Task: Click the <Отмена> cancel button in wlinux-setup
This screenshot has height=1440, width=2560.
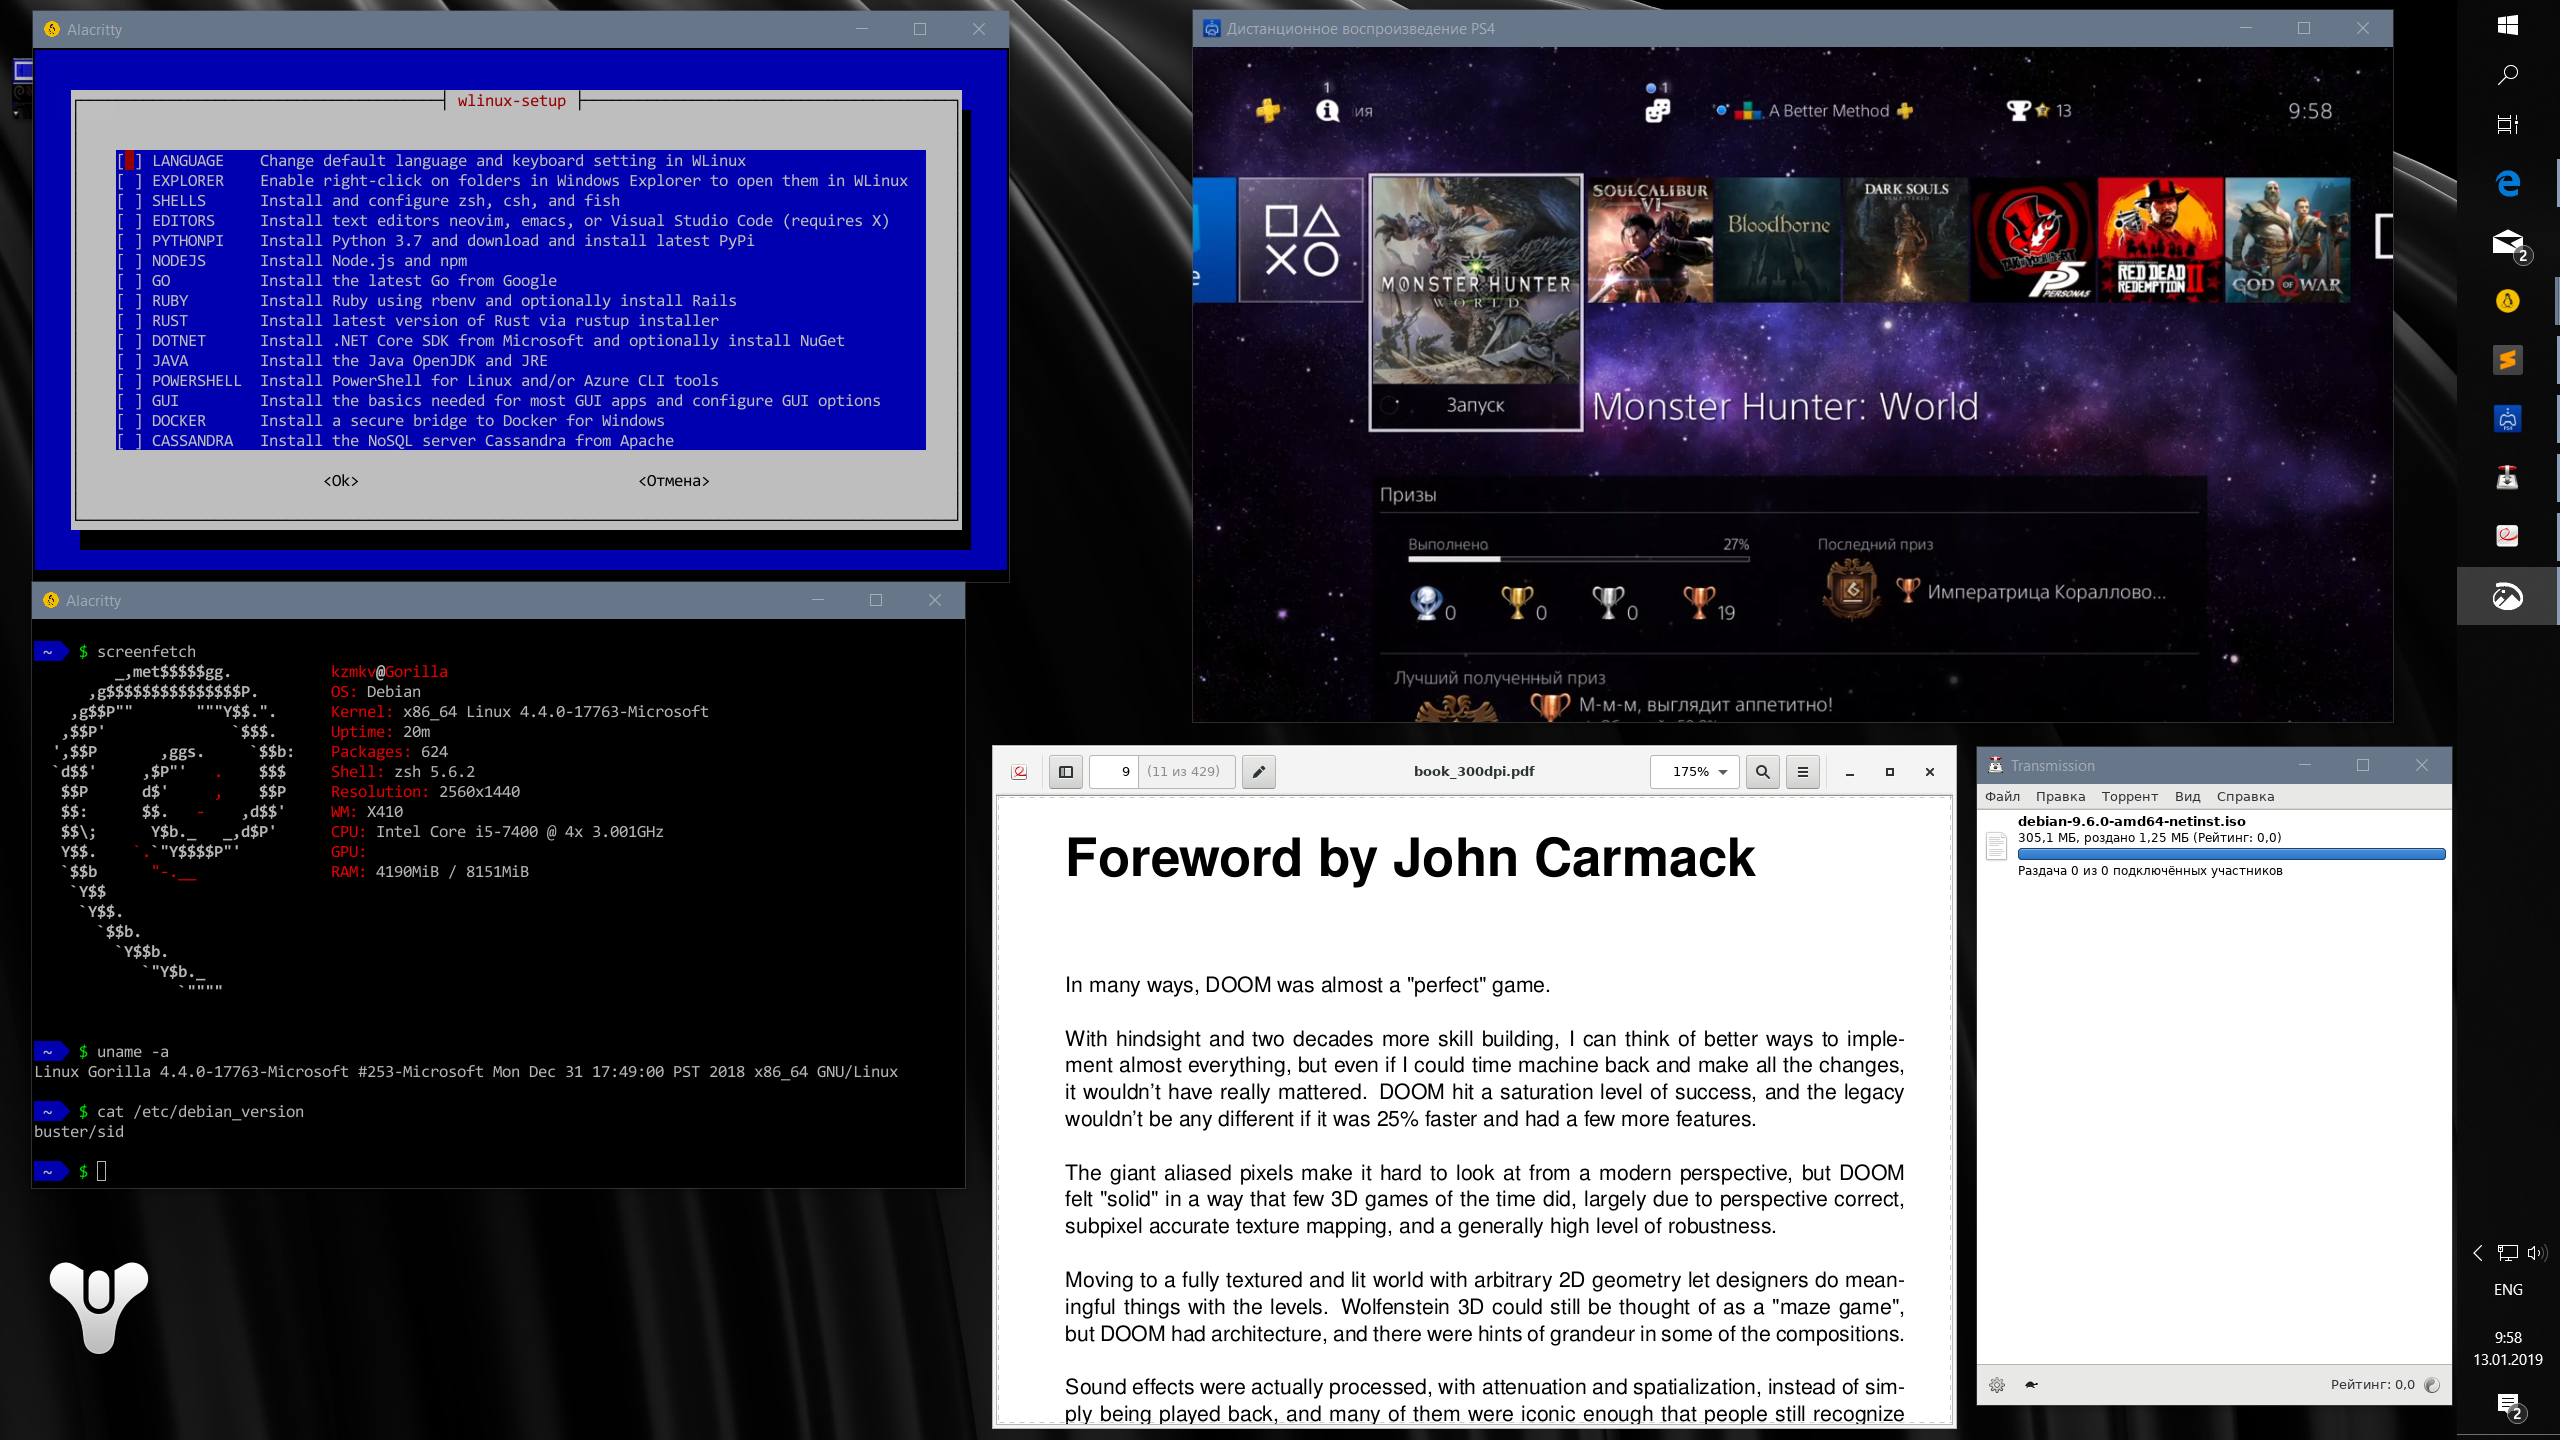Action: [674, 481]
